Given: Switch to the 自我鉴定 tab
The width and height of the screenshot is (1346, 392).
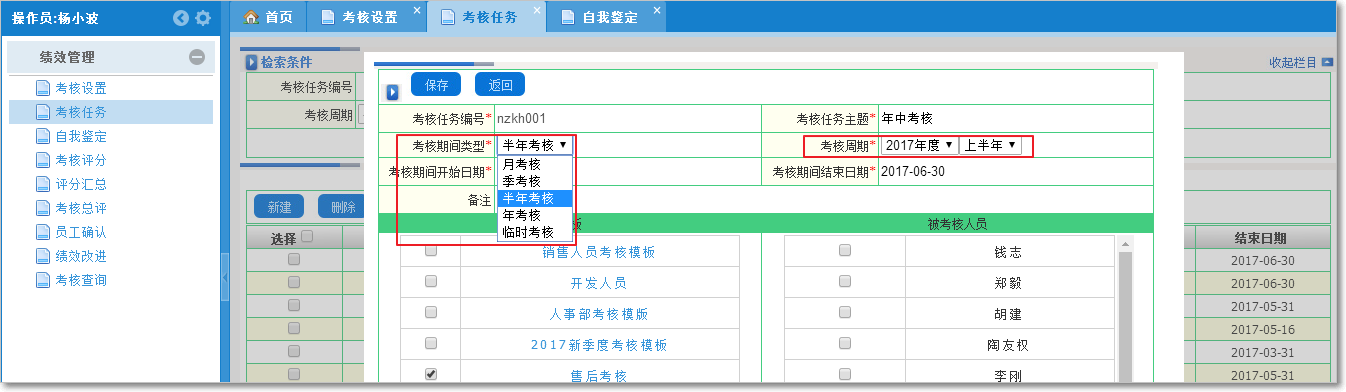Looking at the screenshot, I should coord(607,17).
